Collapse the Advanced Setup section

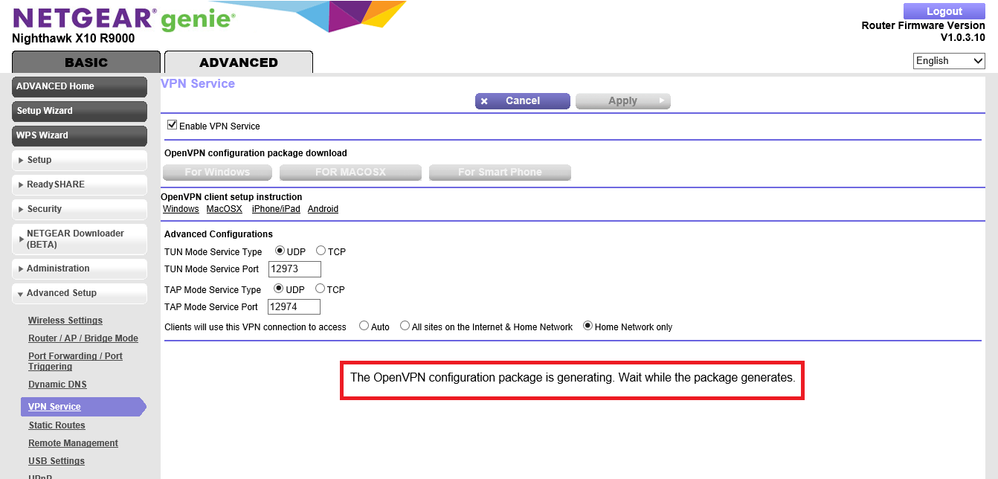(x=80, y=293)
